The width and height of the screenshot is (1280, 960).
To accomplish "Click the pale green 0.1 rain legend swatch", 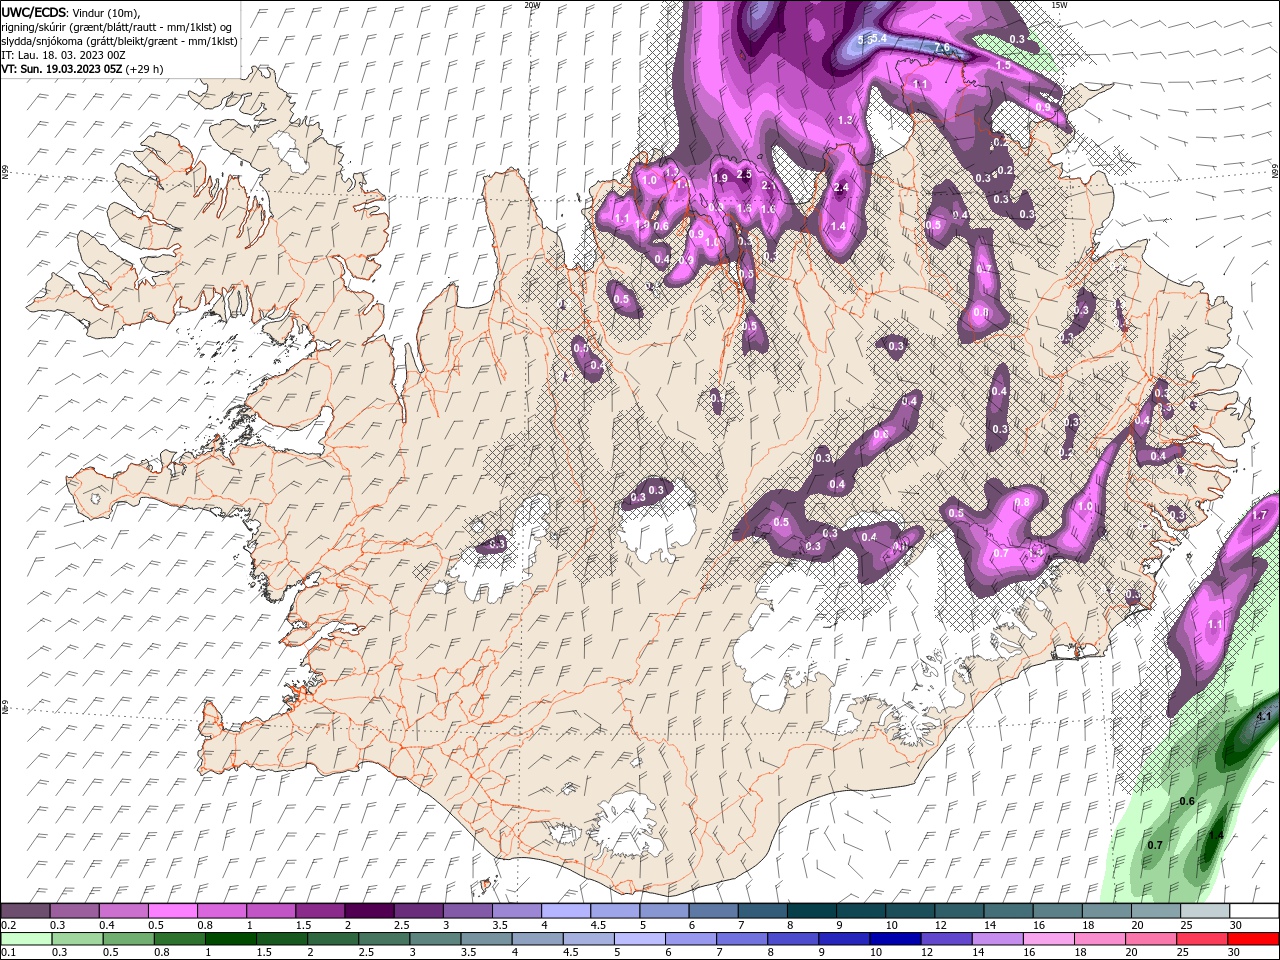I will [x=27, y=939].
